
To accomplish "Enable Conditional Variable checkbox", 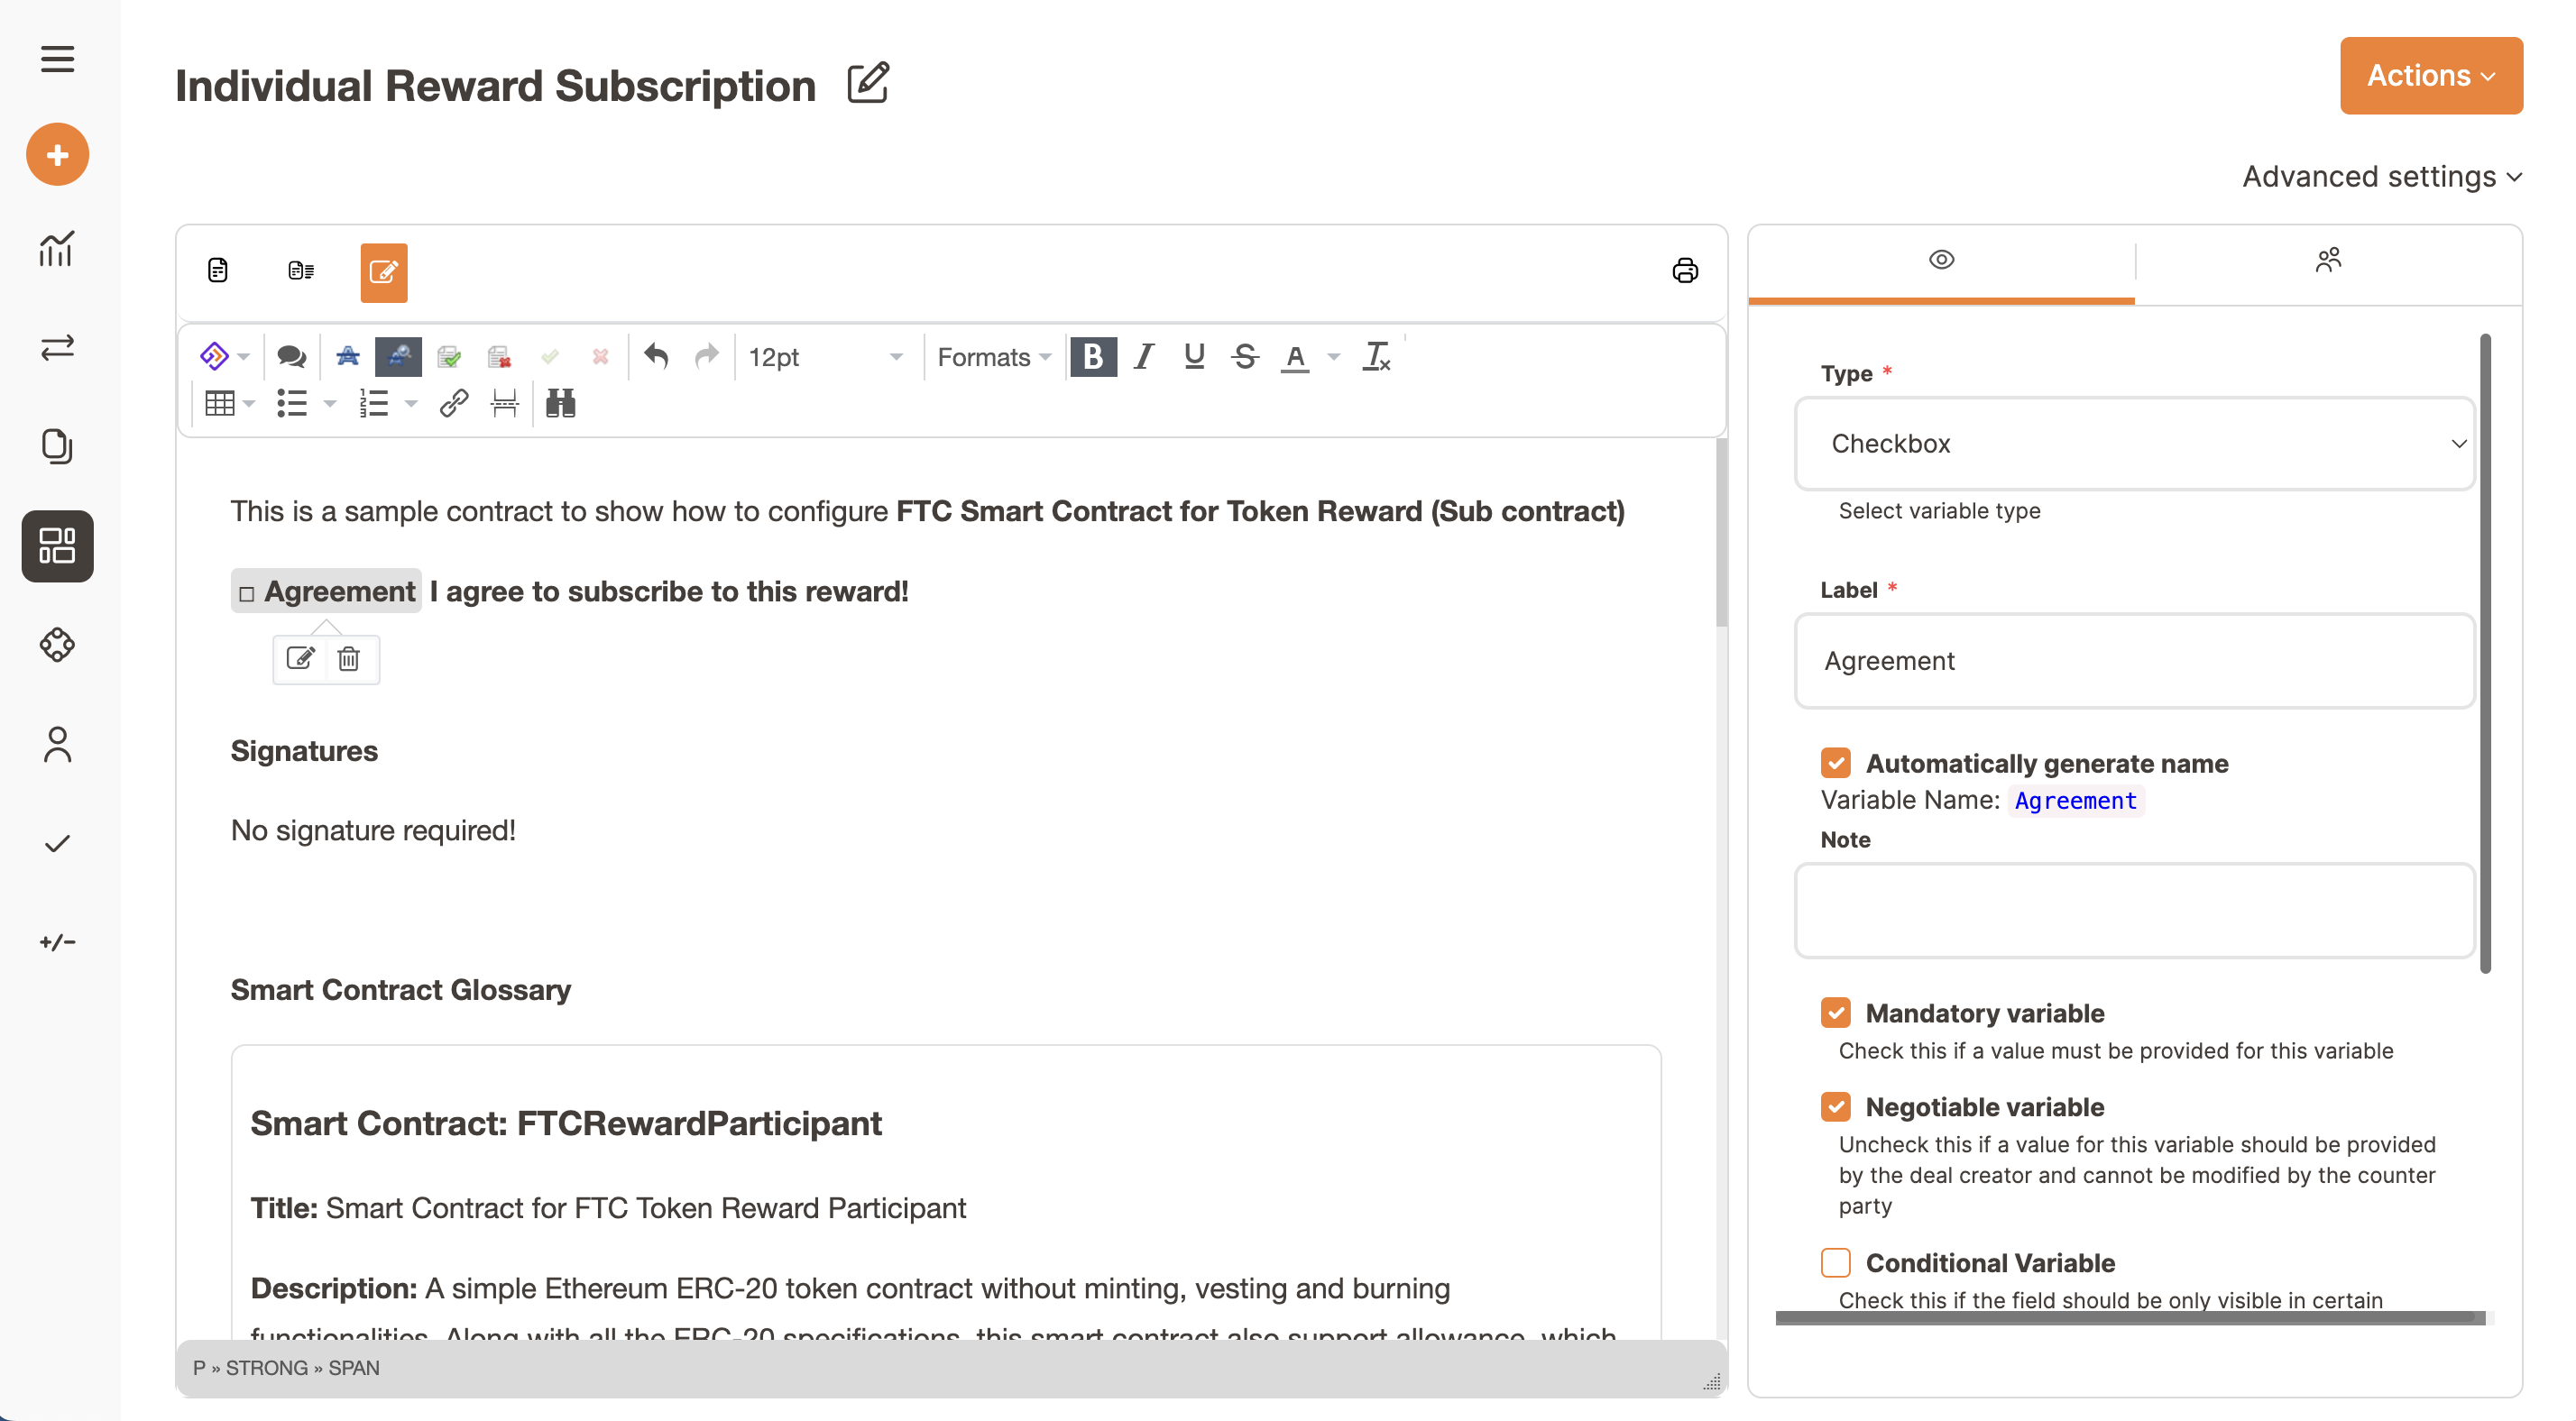I will coord(1836,1262).
